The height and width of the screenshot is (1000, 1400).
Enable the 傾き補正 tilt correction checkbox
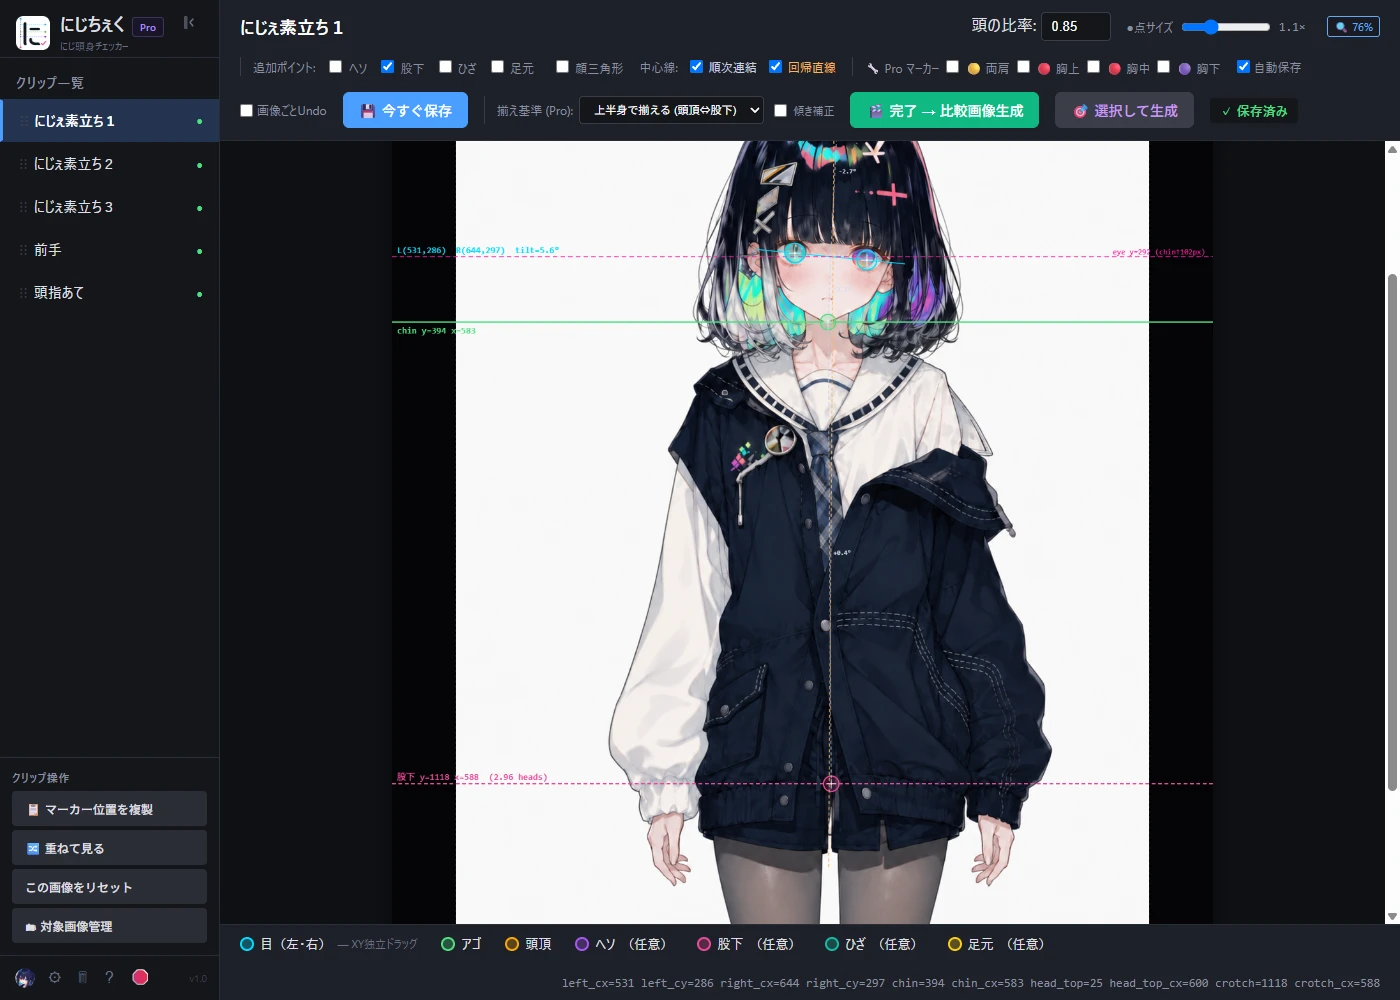(781, 111)
